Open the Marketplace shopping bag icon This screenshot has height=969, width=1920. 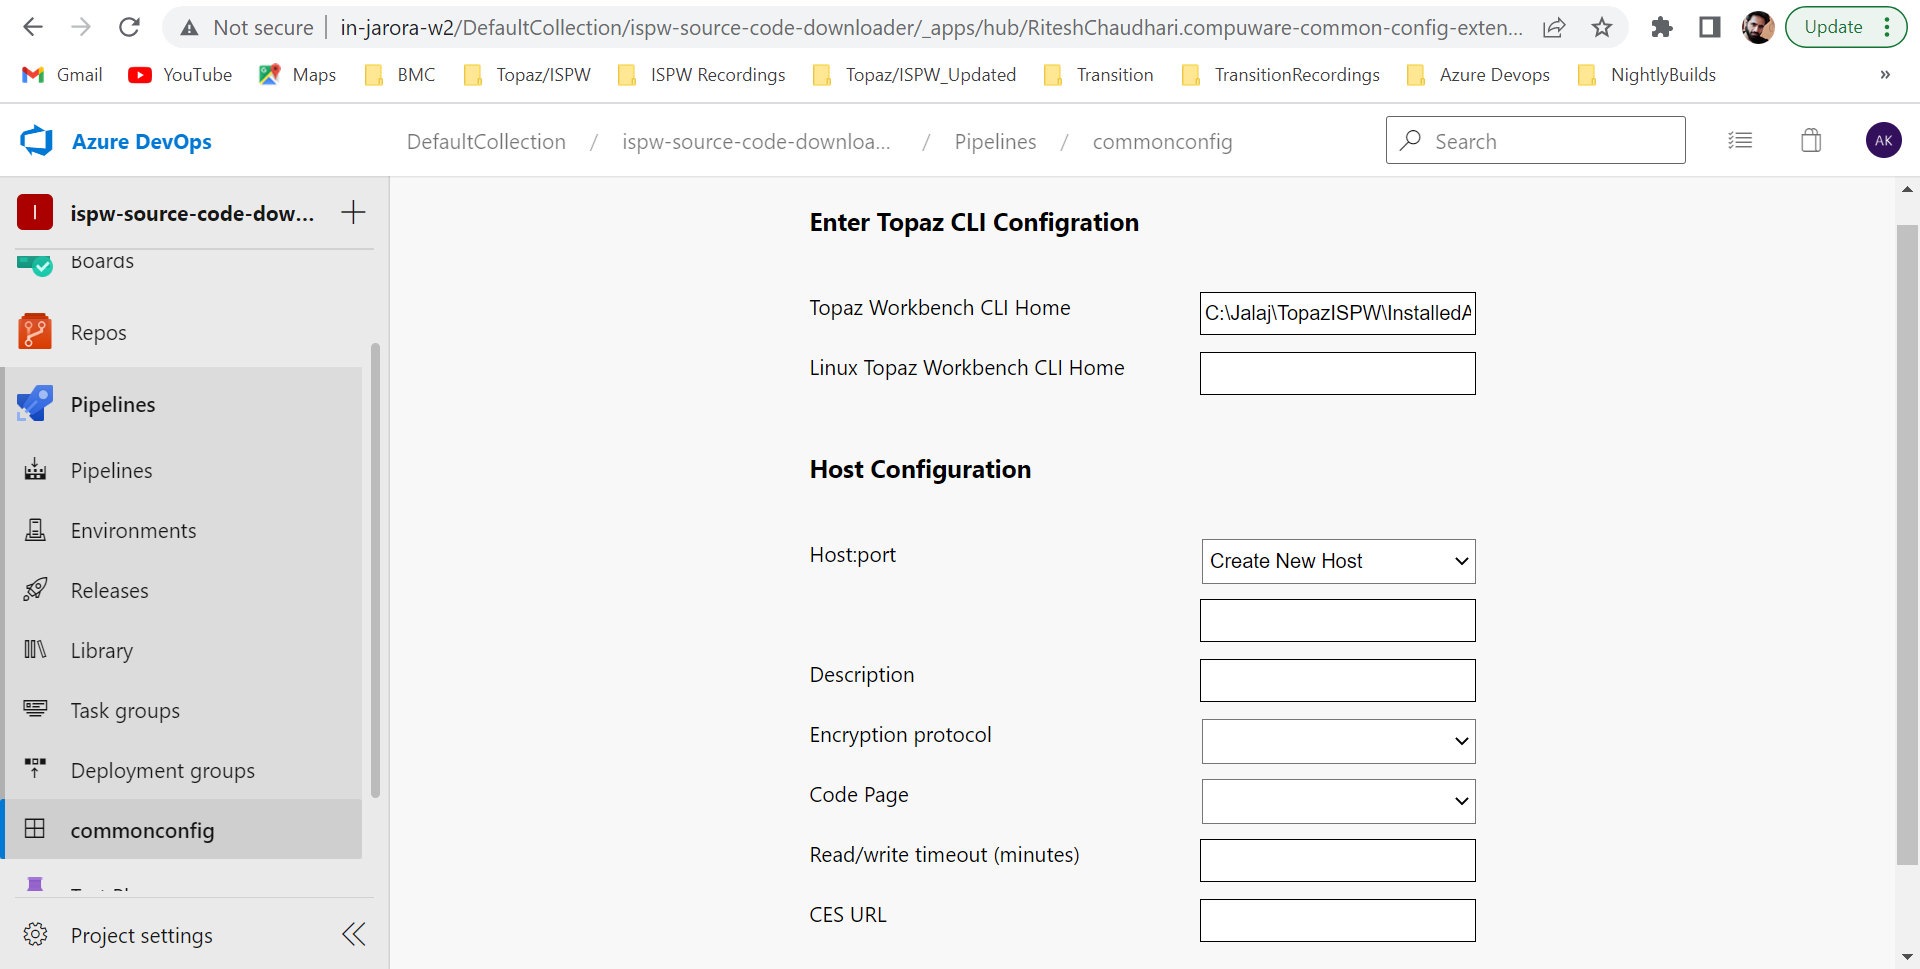point(1811,140)
